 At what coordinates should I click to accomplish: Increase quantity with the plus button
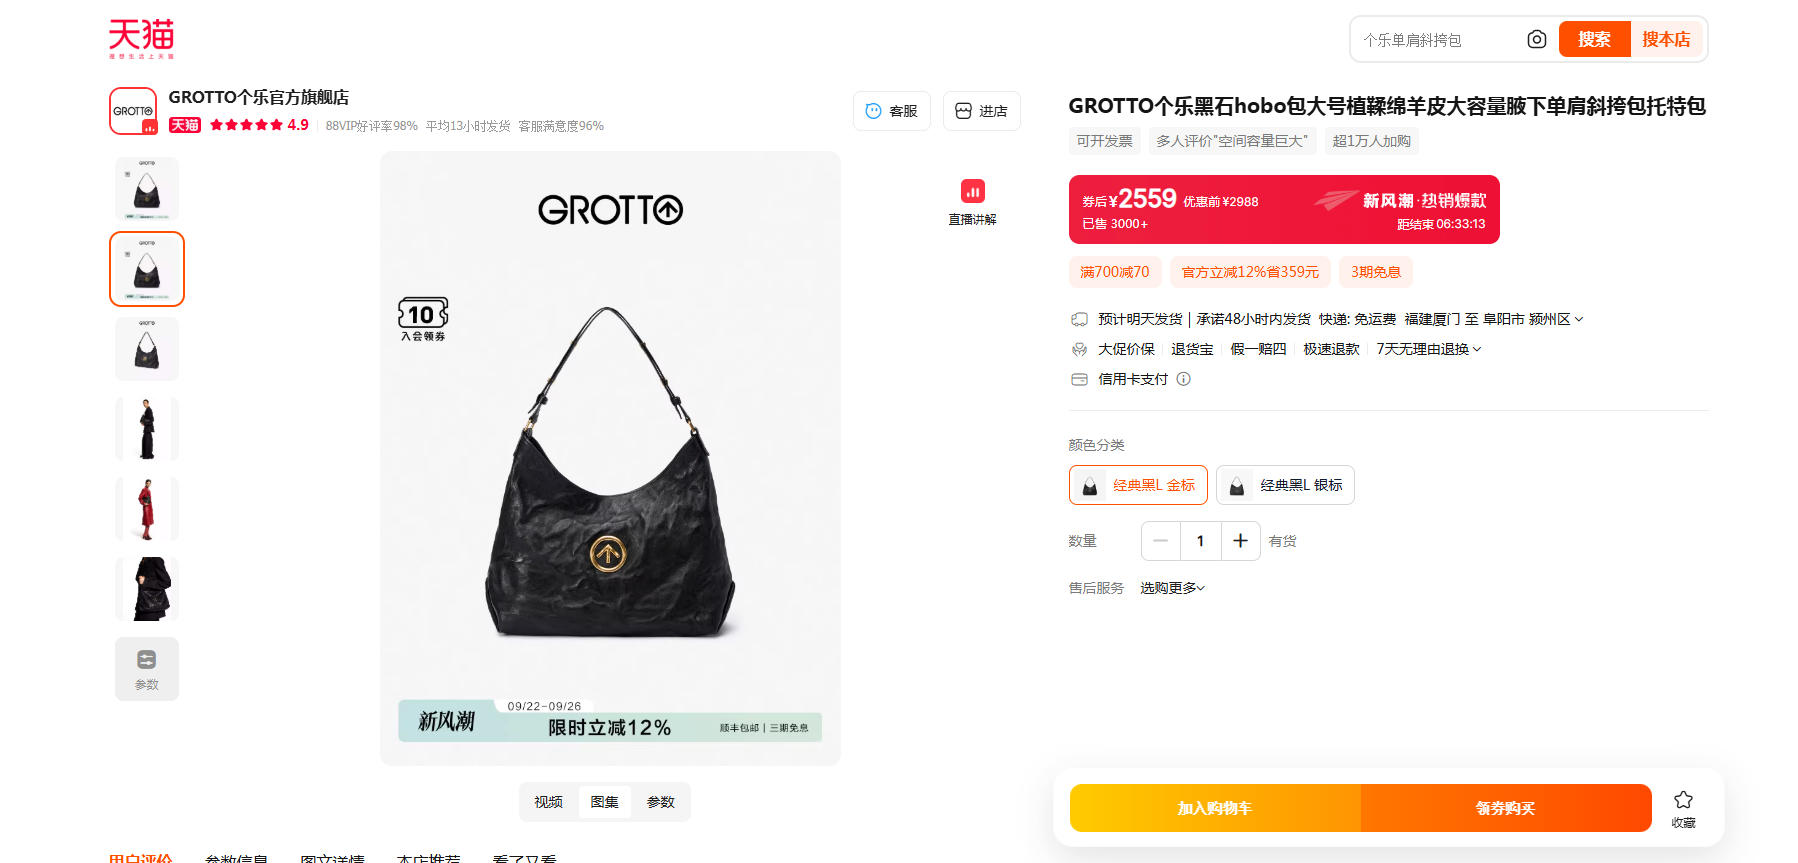[1240, 541]
